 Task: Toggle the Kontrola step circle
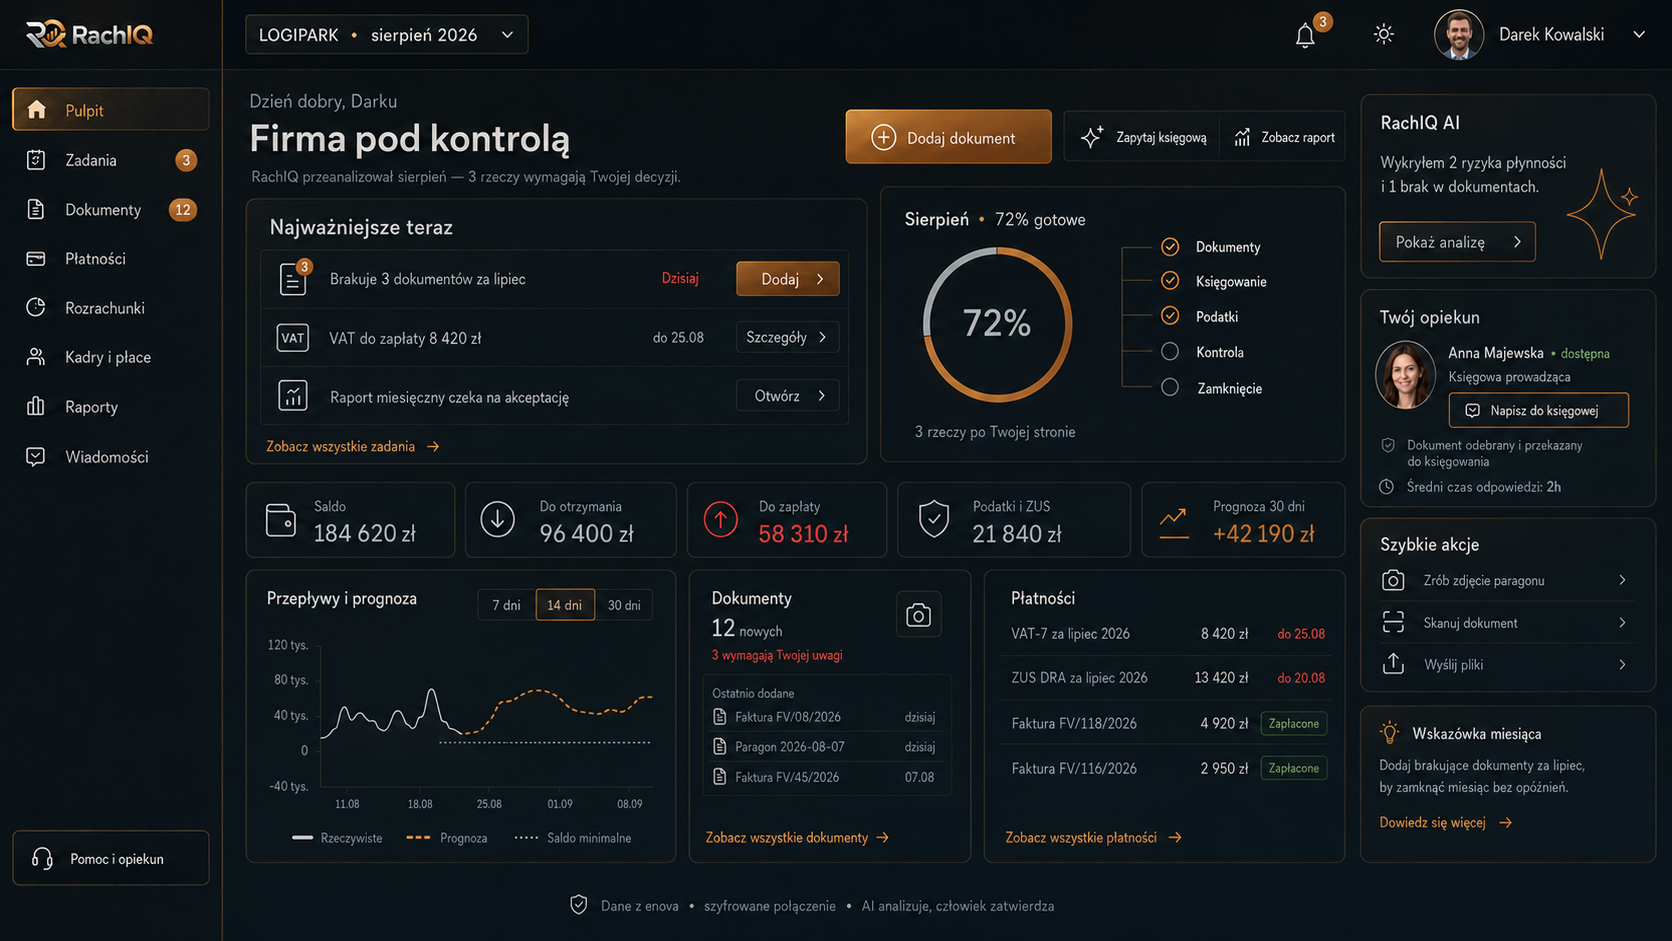click(x=1170, y=352)
